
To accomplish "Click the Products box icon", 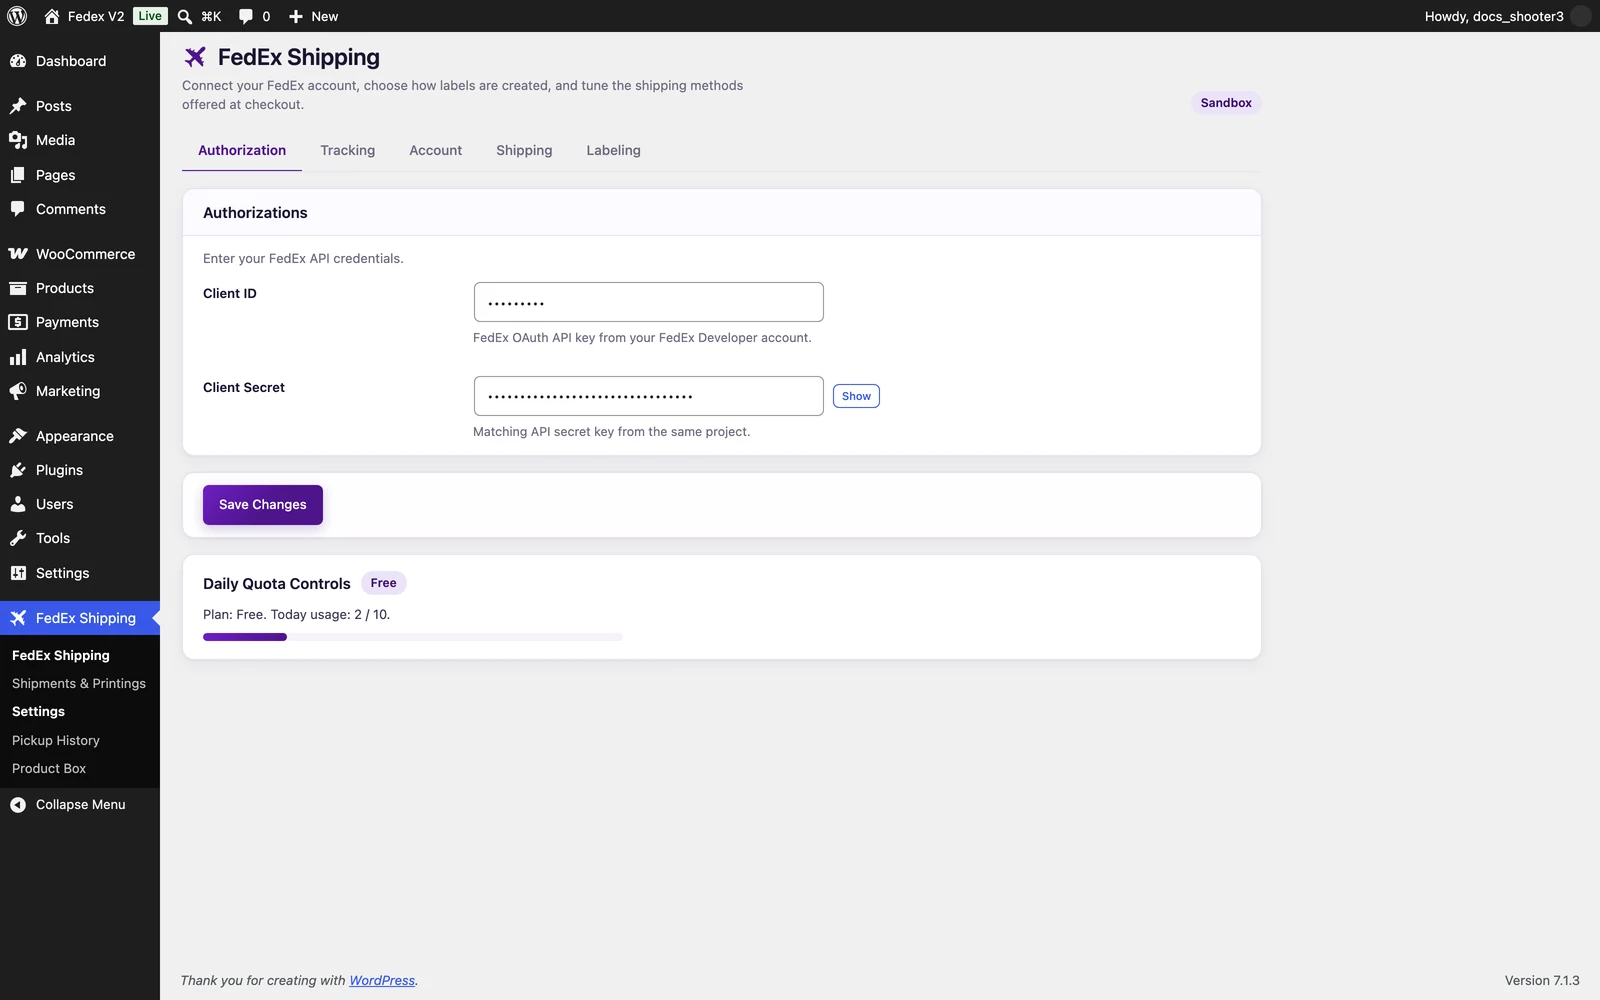I will tap(18, 288).
